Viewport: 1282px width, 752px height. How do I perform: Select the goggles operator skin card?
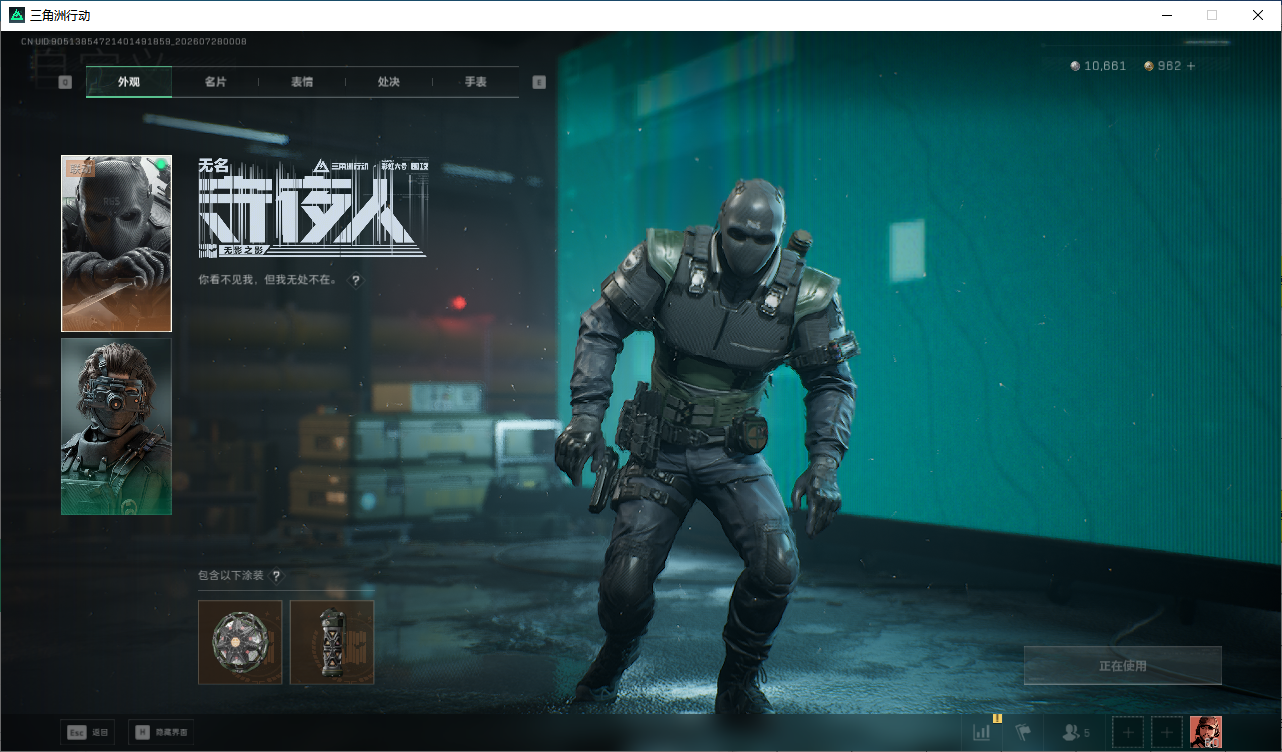pos(116,427)
